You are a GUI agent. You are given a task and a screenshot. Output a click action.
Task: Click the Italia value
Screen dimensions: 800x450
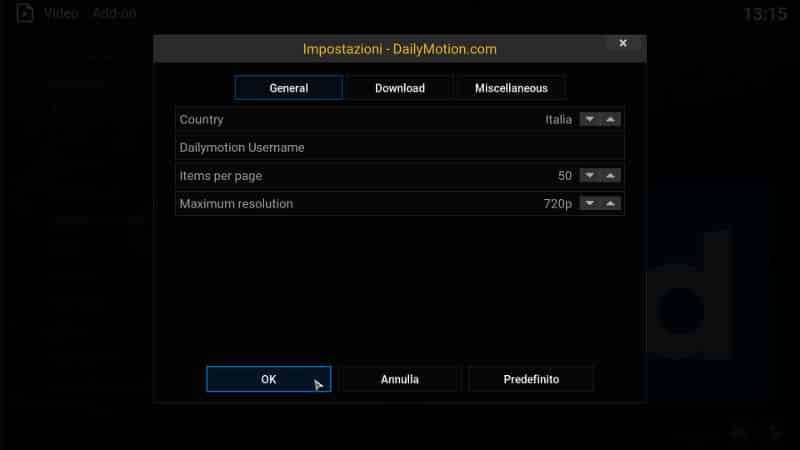click(559, 119)
